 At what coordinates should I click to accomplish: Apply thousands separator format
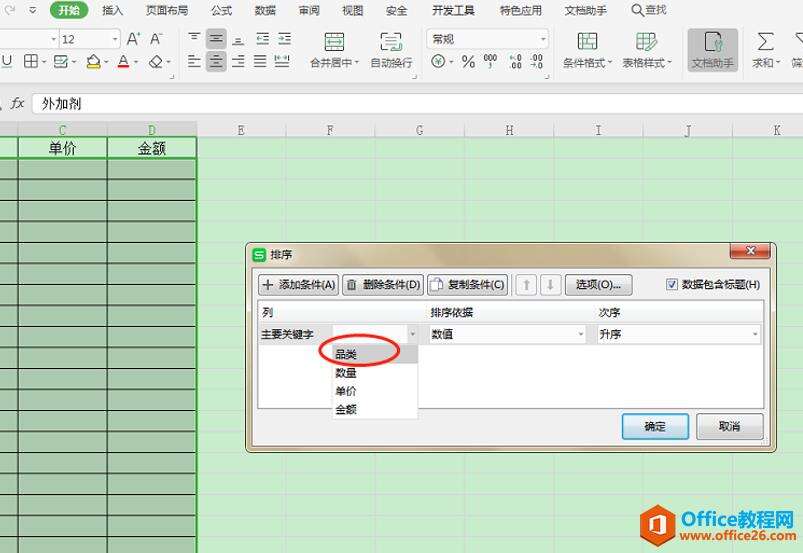click(x=491, y=62)
